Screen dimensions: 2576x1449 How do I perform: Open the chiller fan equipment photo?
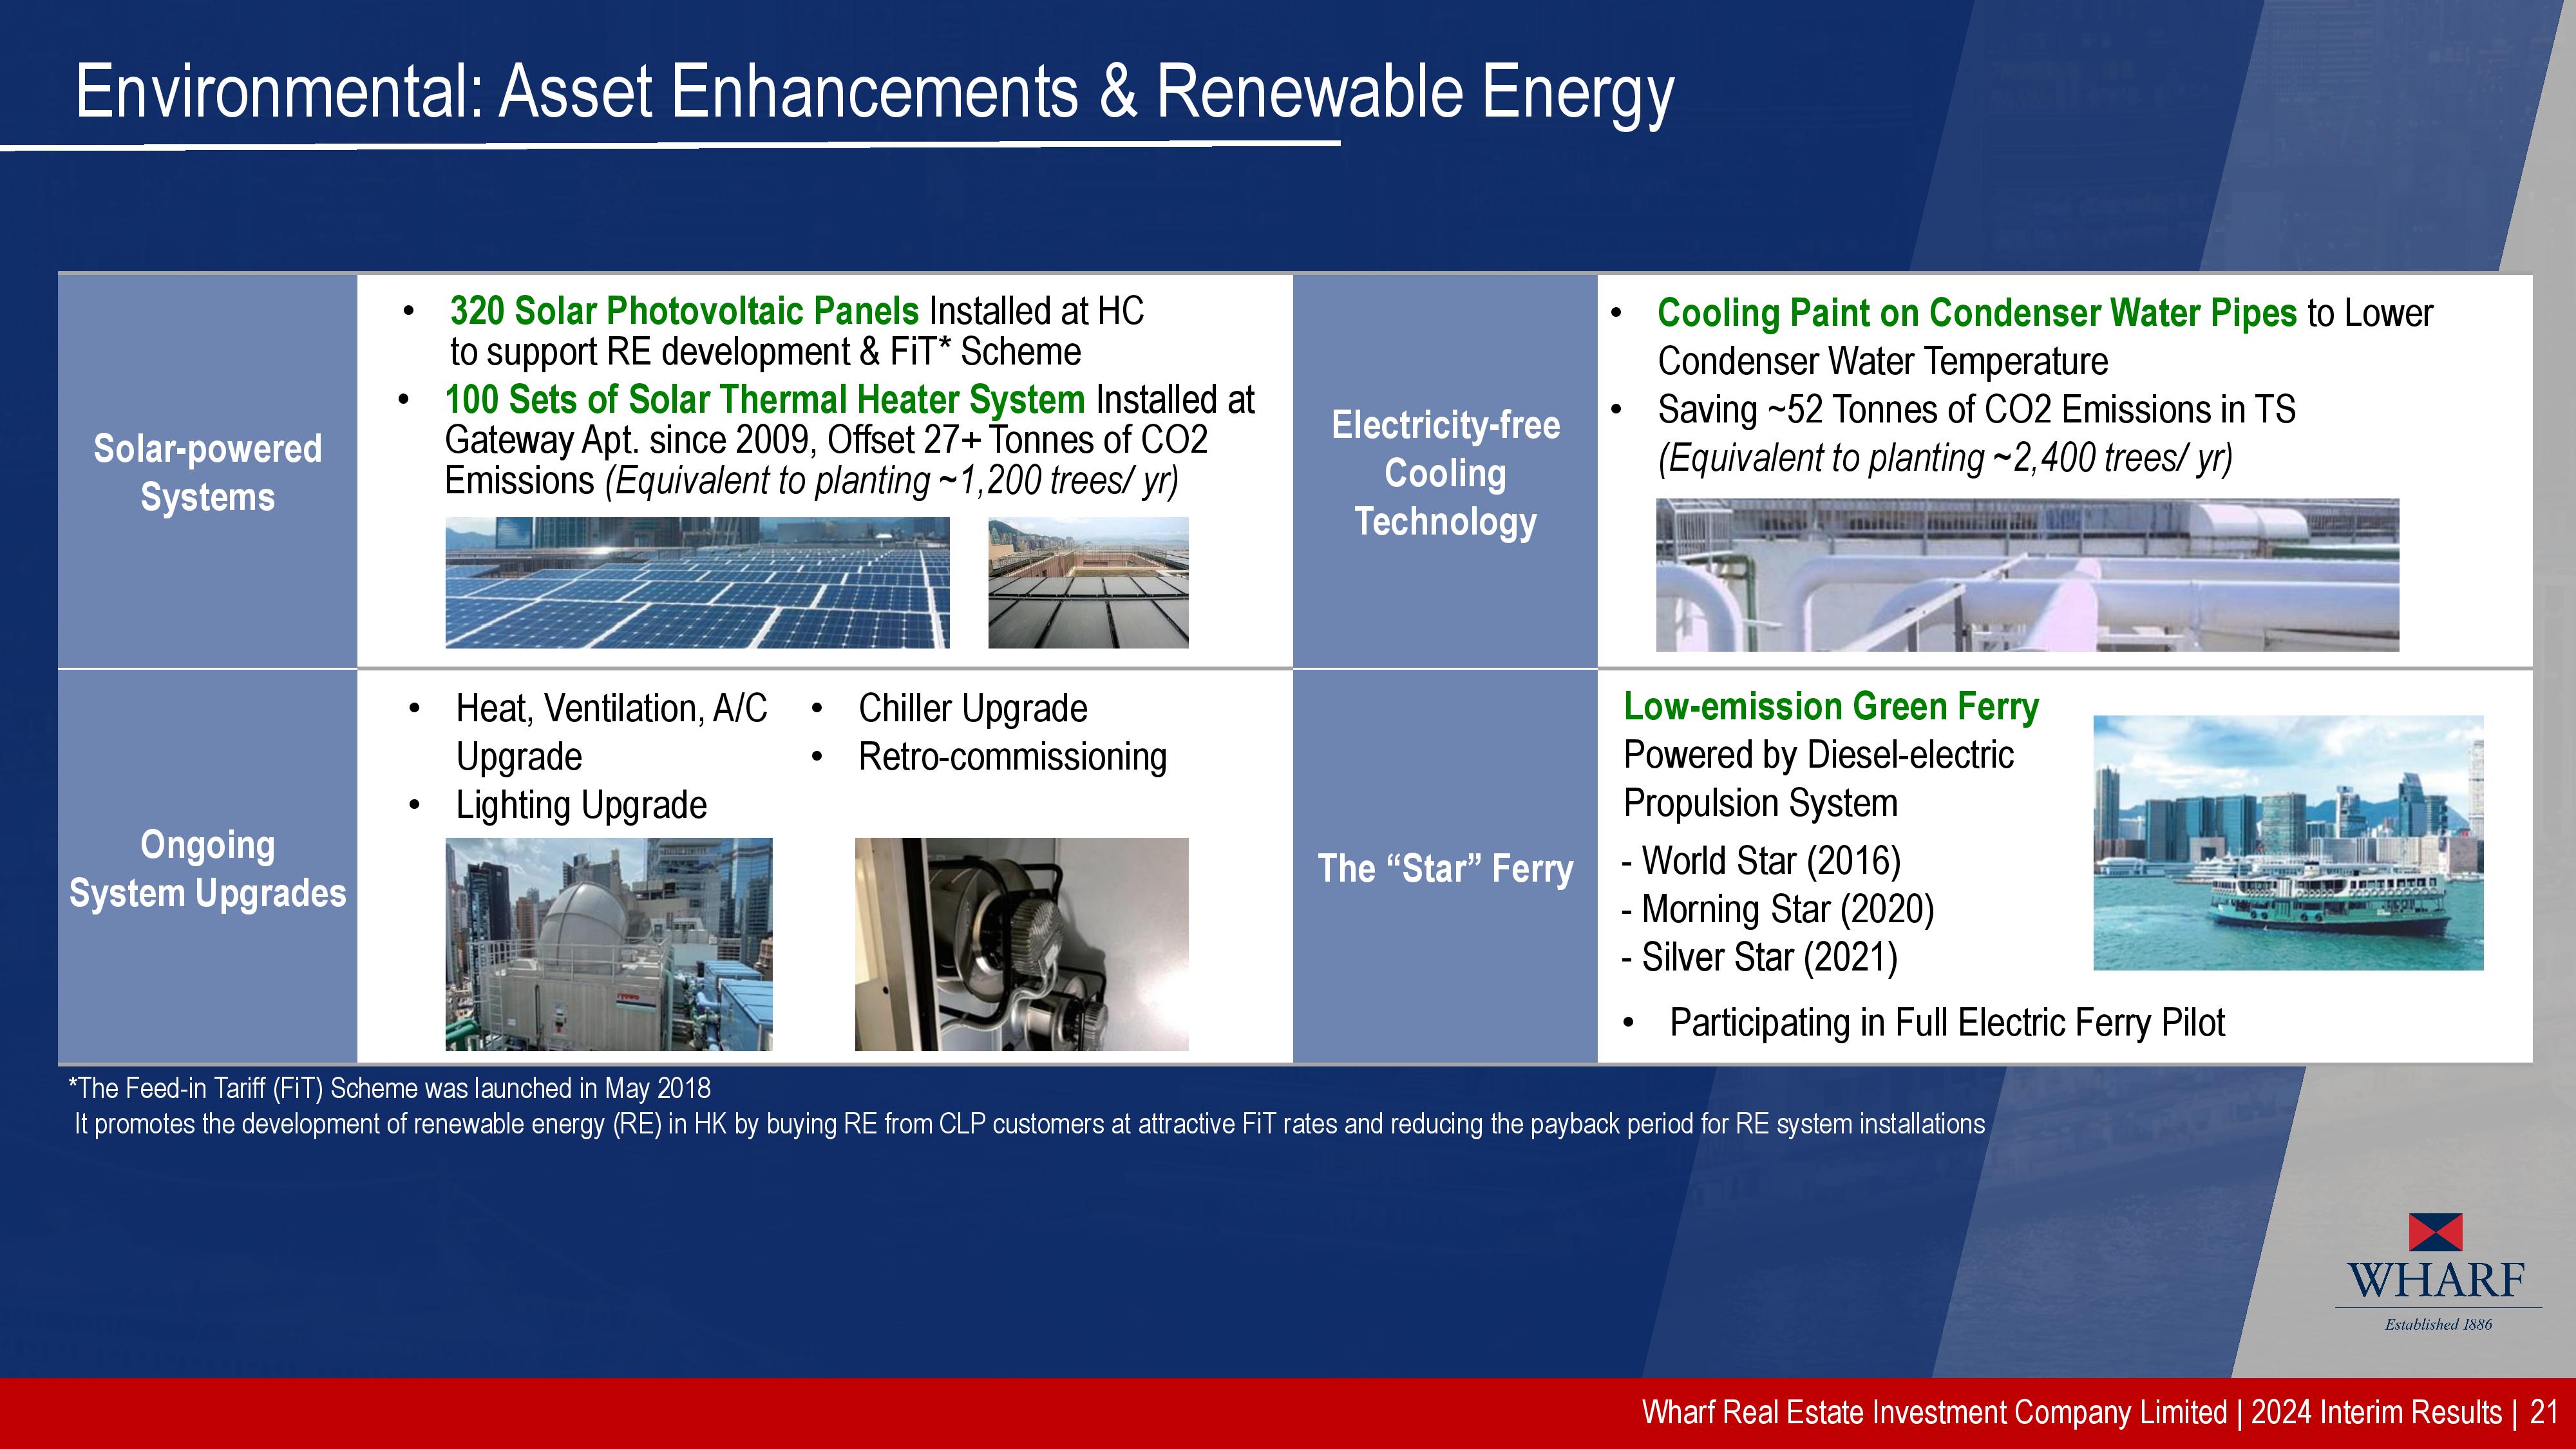pyautogui.click(x=1021, y=944)
